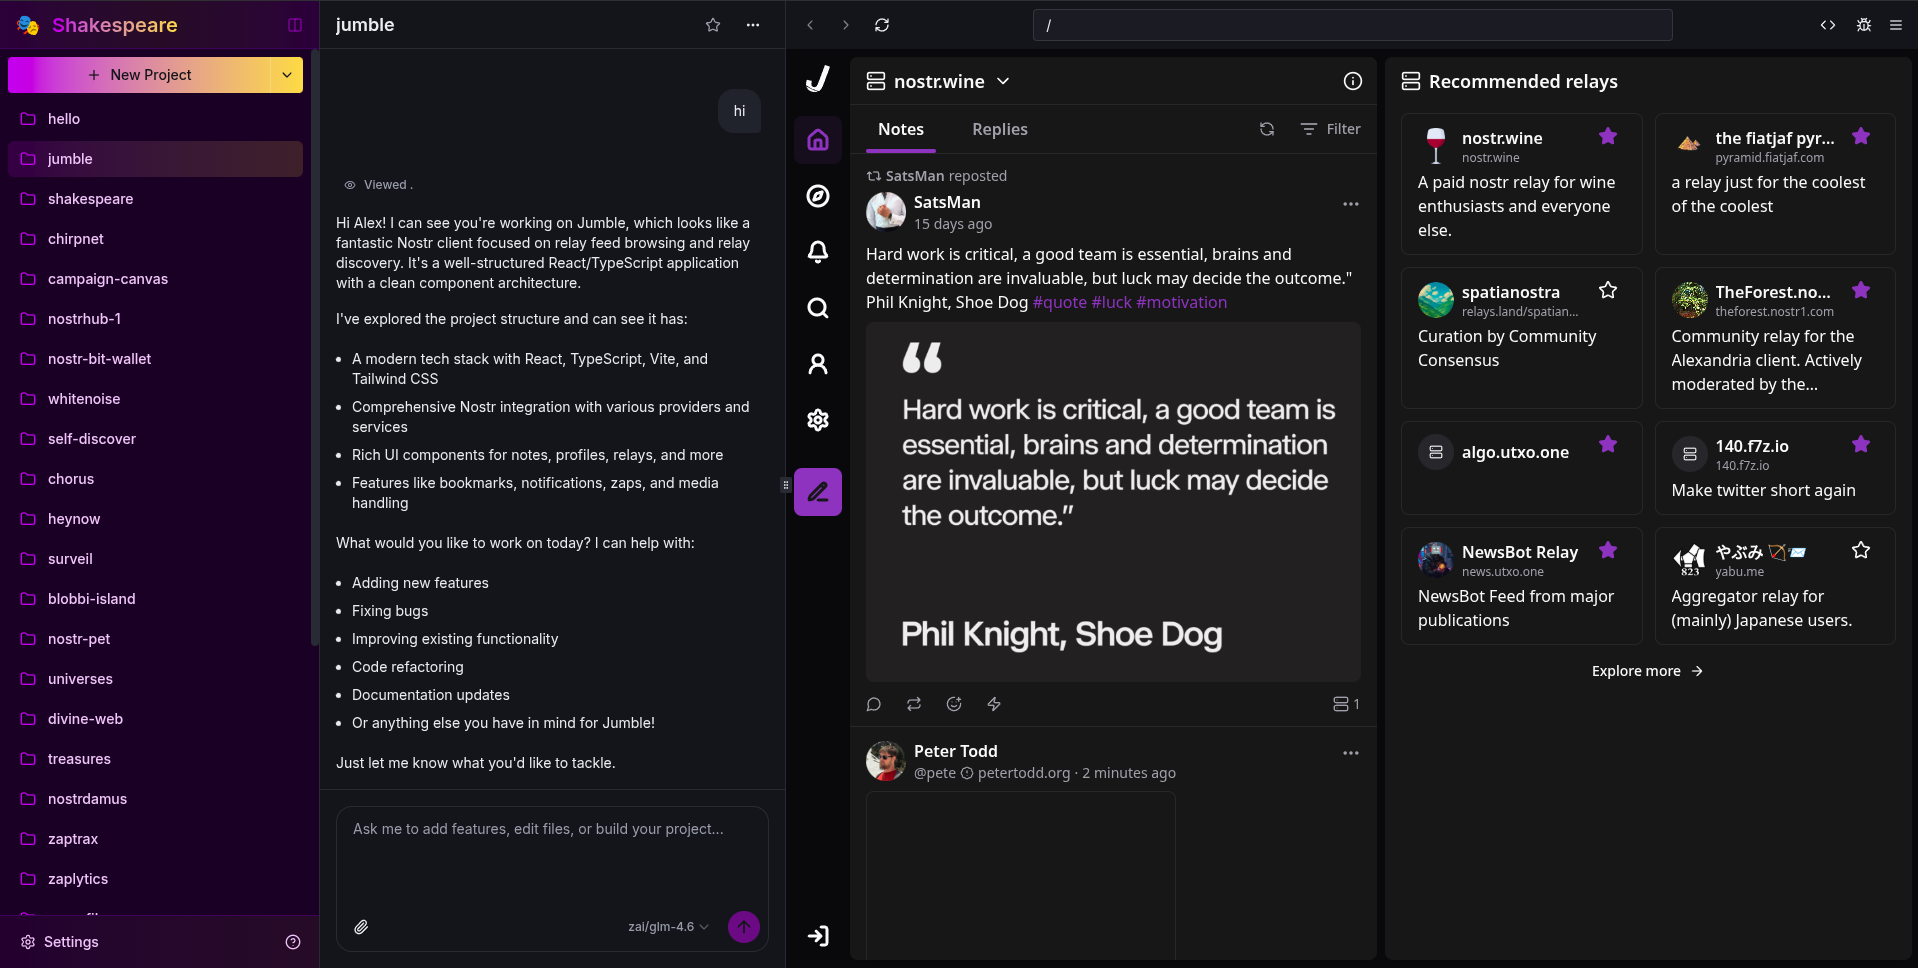This screenshot has width=1918, height=968.
Task: Favorite the spatianostra relay star
Action: [x=1608, y=290]
